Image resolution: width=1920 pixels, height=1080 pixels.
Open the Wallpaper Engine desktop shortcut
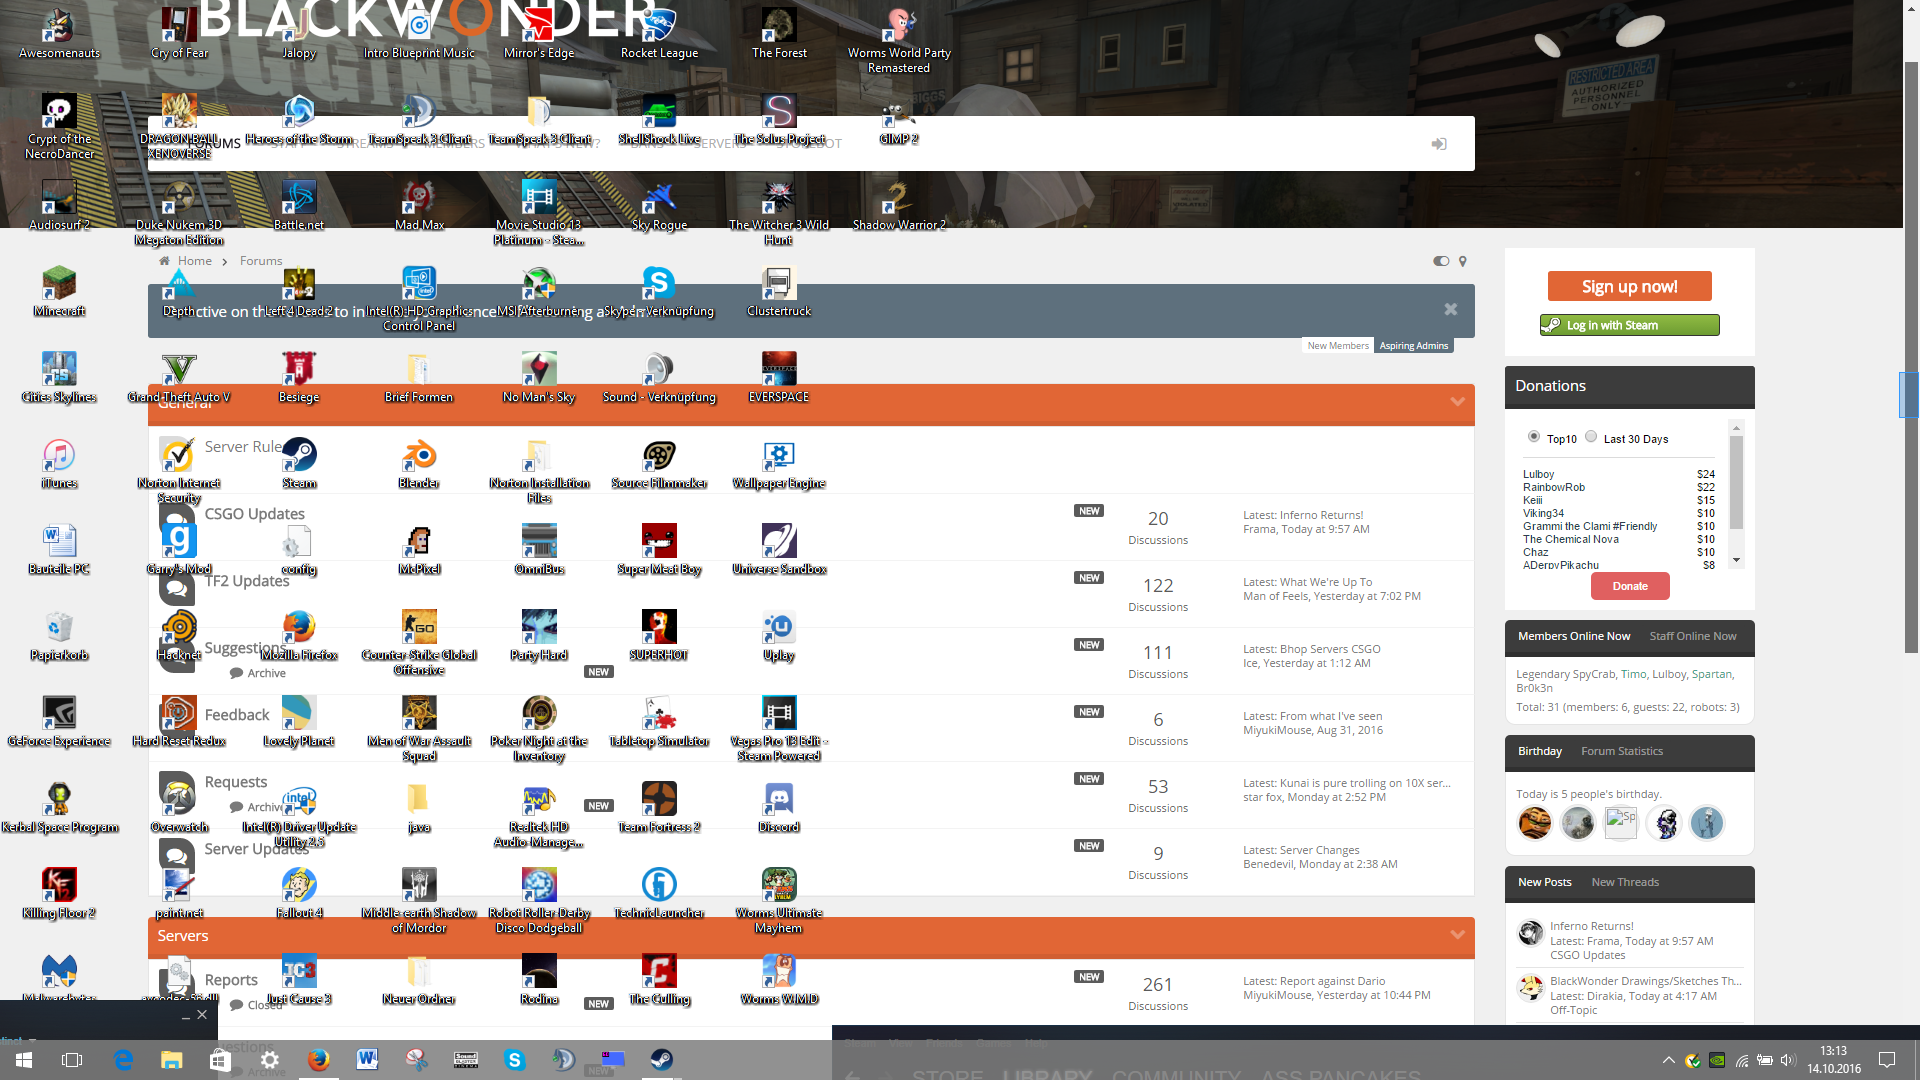(x=779, y=463)
